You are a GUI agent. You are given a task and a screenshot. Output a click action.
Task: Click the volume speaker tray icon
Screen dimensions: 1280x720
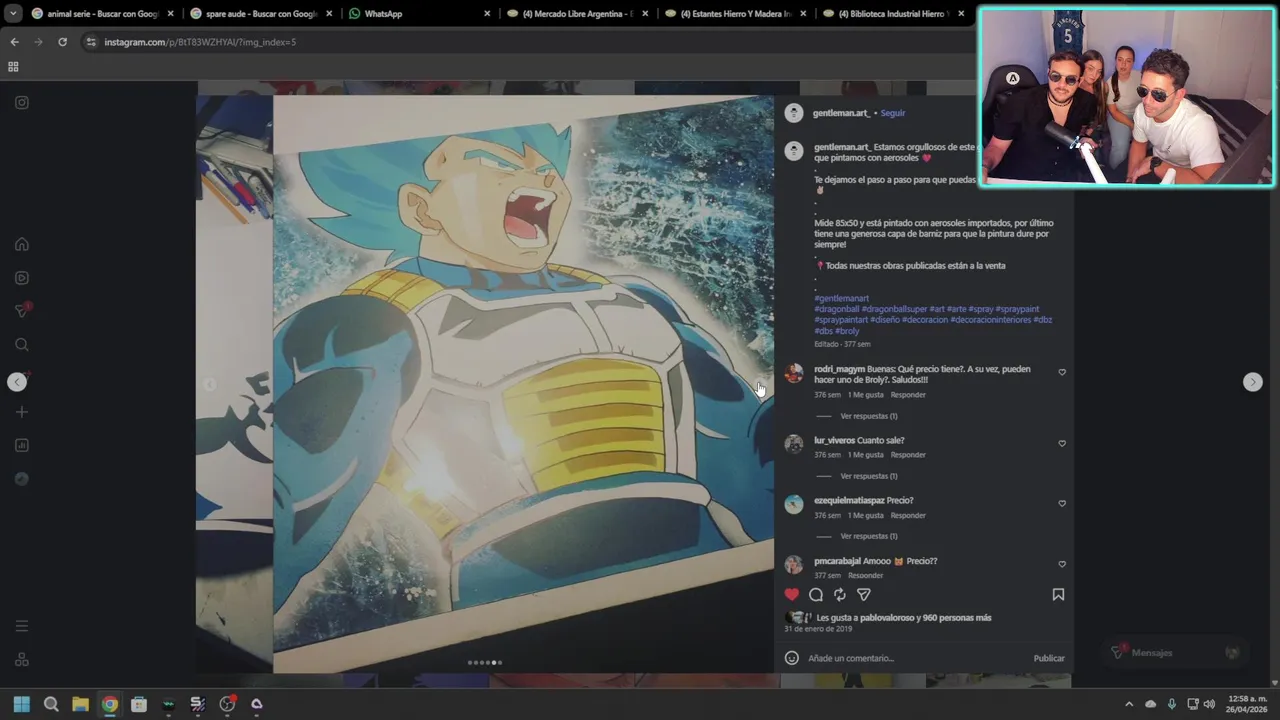point(1210,704)
